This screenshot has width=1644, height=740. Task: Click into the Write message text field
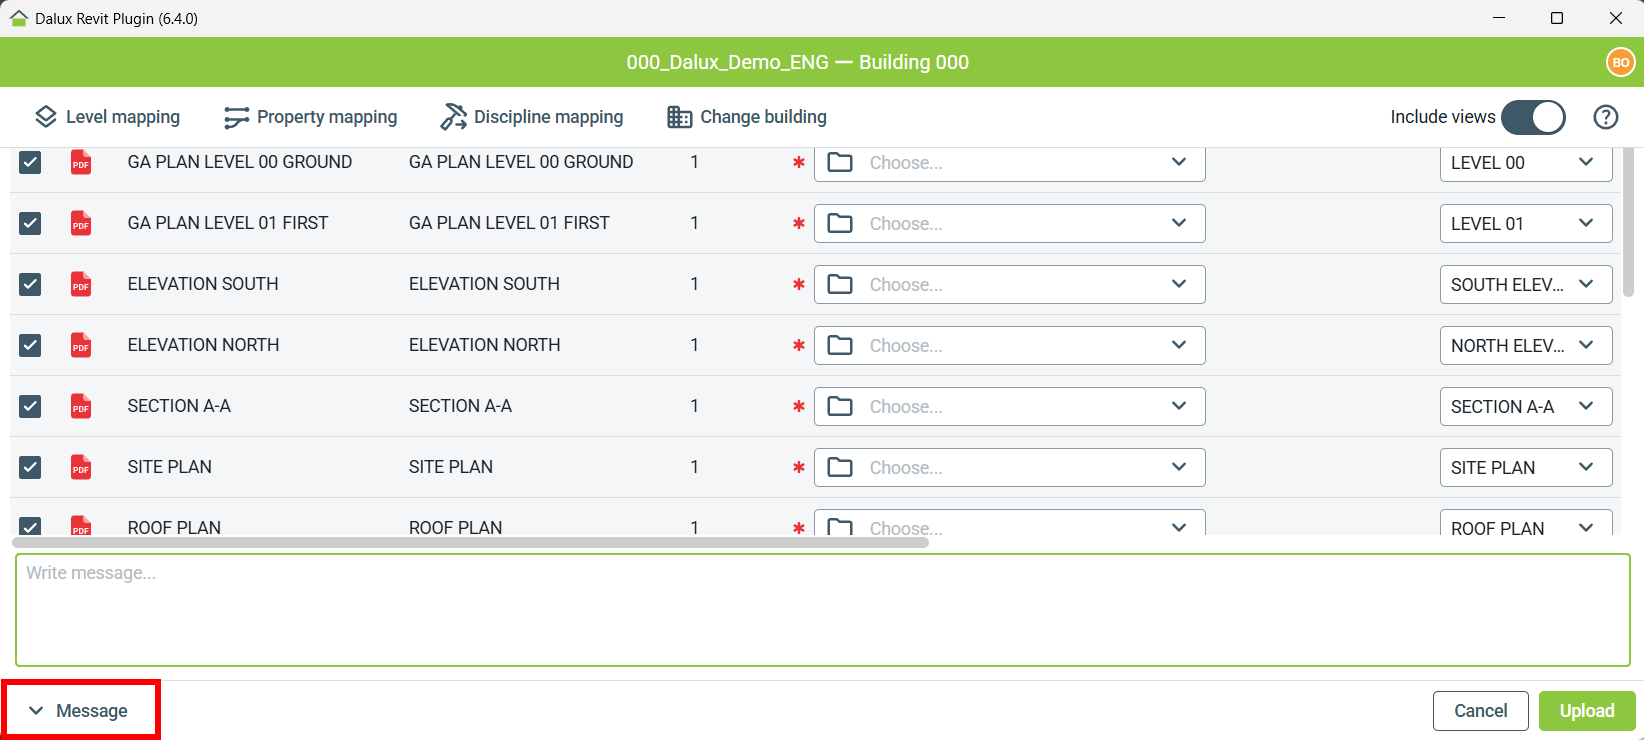pos(822,610)
